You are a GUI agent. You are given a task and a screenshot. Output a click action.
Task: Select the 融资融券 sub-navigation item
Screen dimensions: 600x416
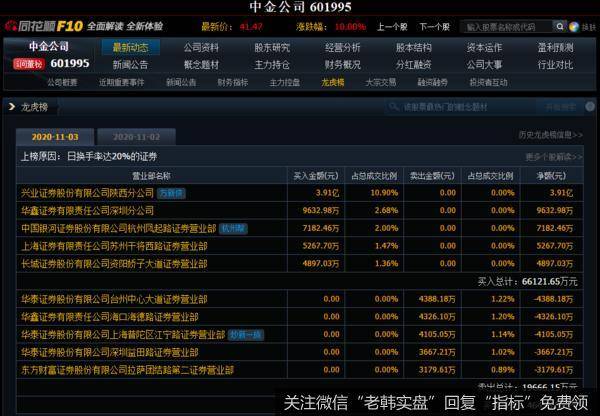point(432,82)
